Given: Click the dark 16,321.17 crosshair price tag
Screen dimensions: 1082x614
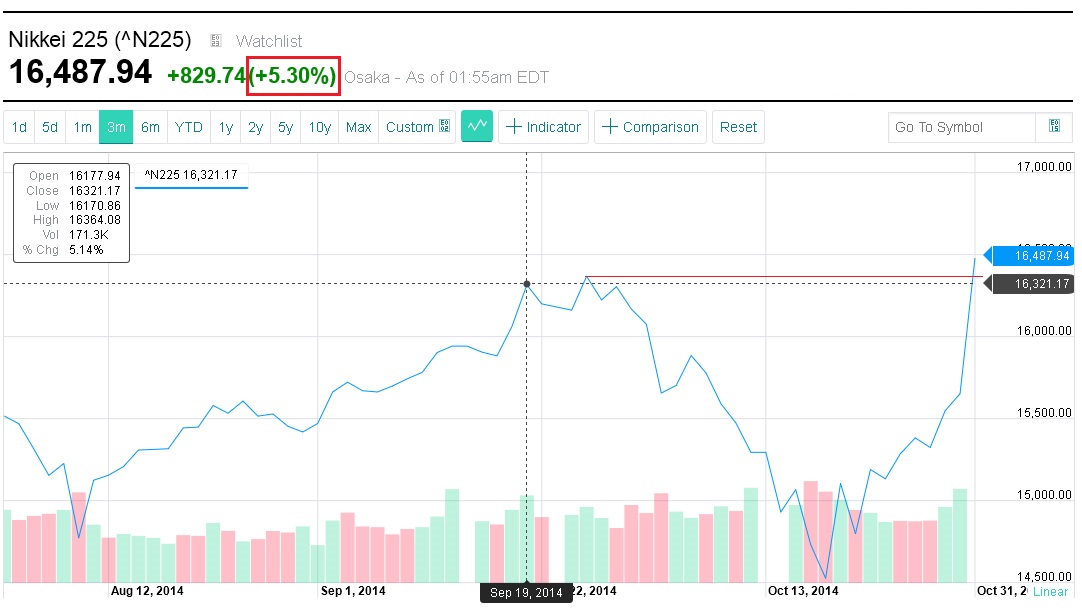Looking at the screenshot, I should [1035, 284].
